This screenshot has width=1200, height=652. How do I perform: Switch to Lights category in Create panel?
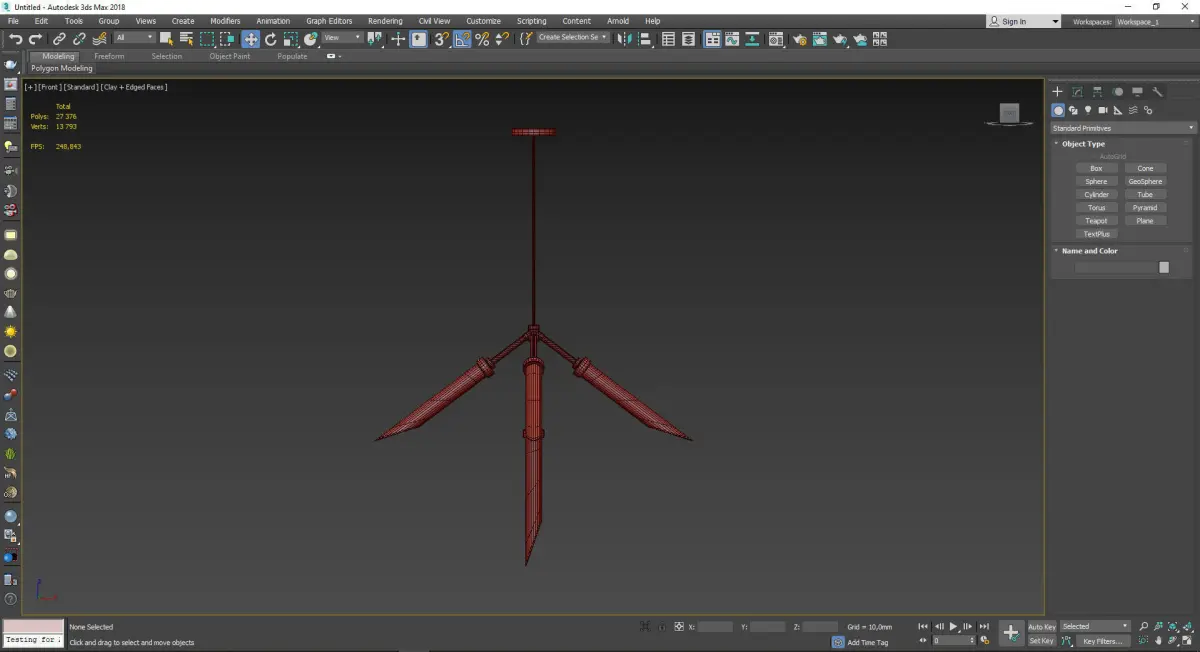1087,110
